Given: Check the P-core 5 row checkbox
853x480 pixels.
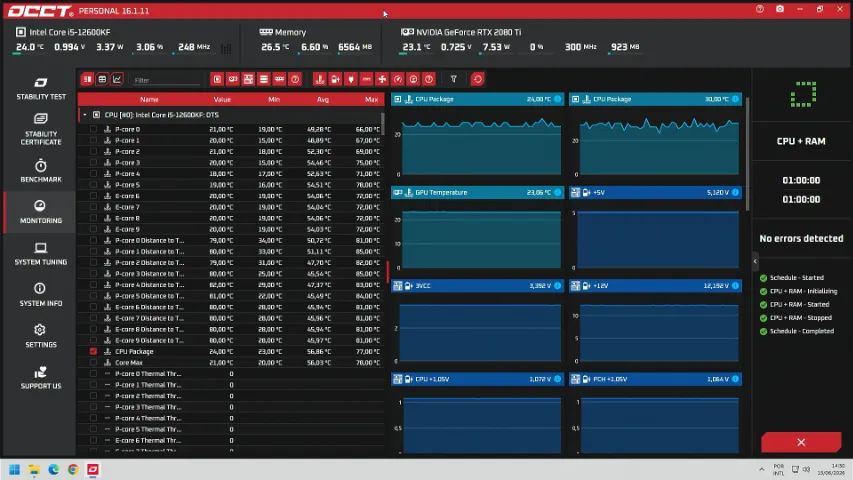Looking at the screenshot, I should pyautogui.click(x=93, y=184).
